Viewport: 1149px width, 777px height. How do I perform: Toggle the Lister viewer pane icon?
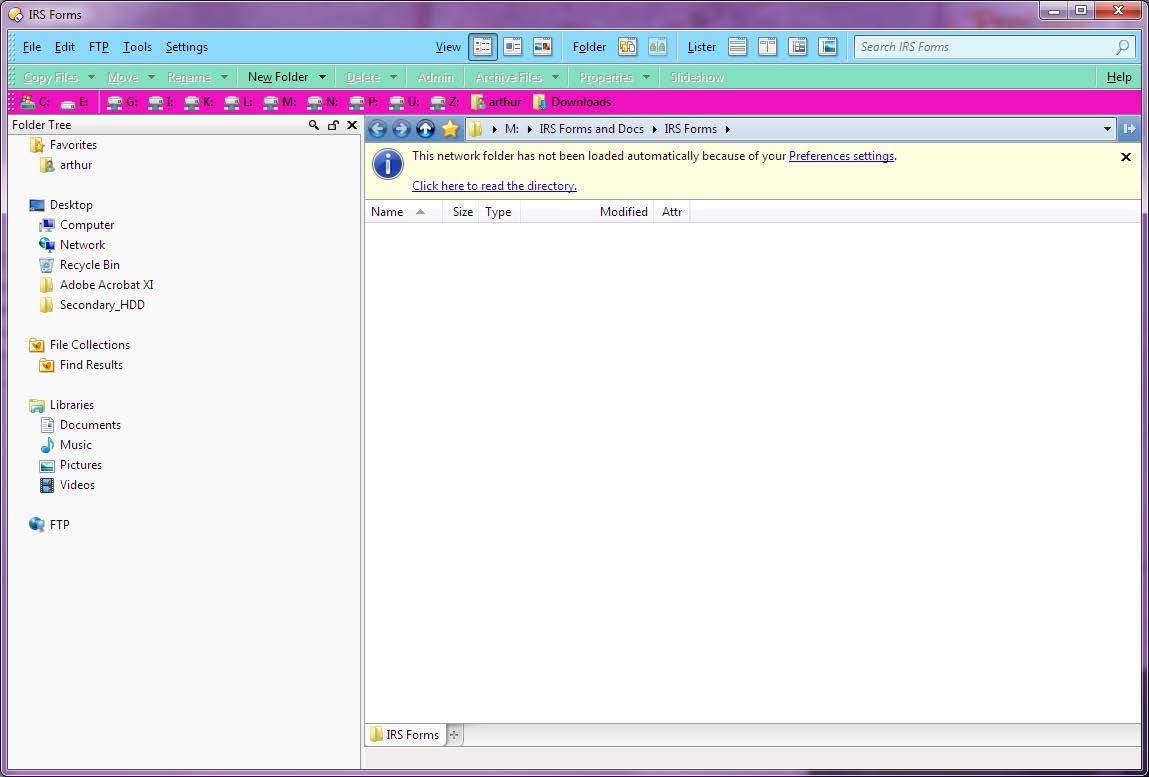[828, 47]
